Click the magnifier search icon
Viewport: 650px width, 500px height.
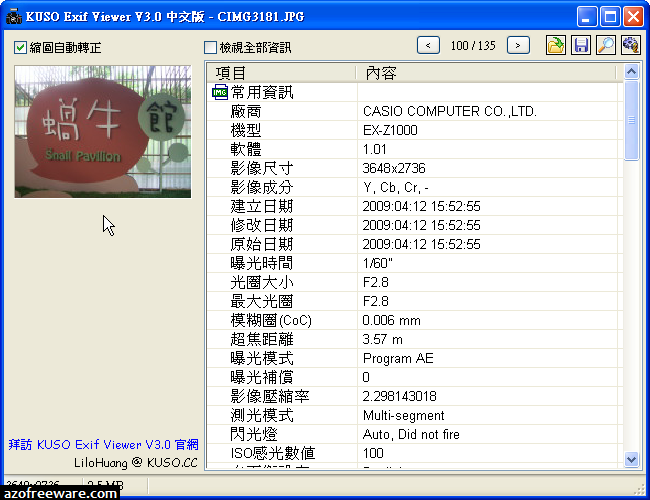click(x=606, y=45)
